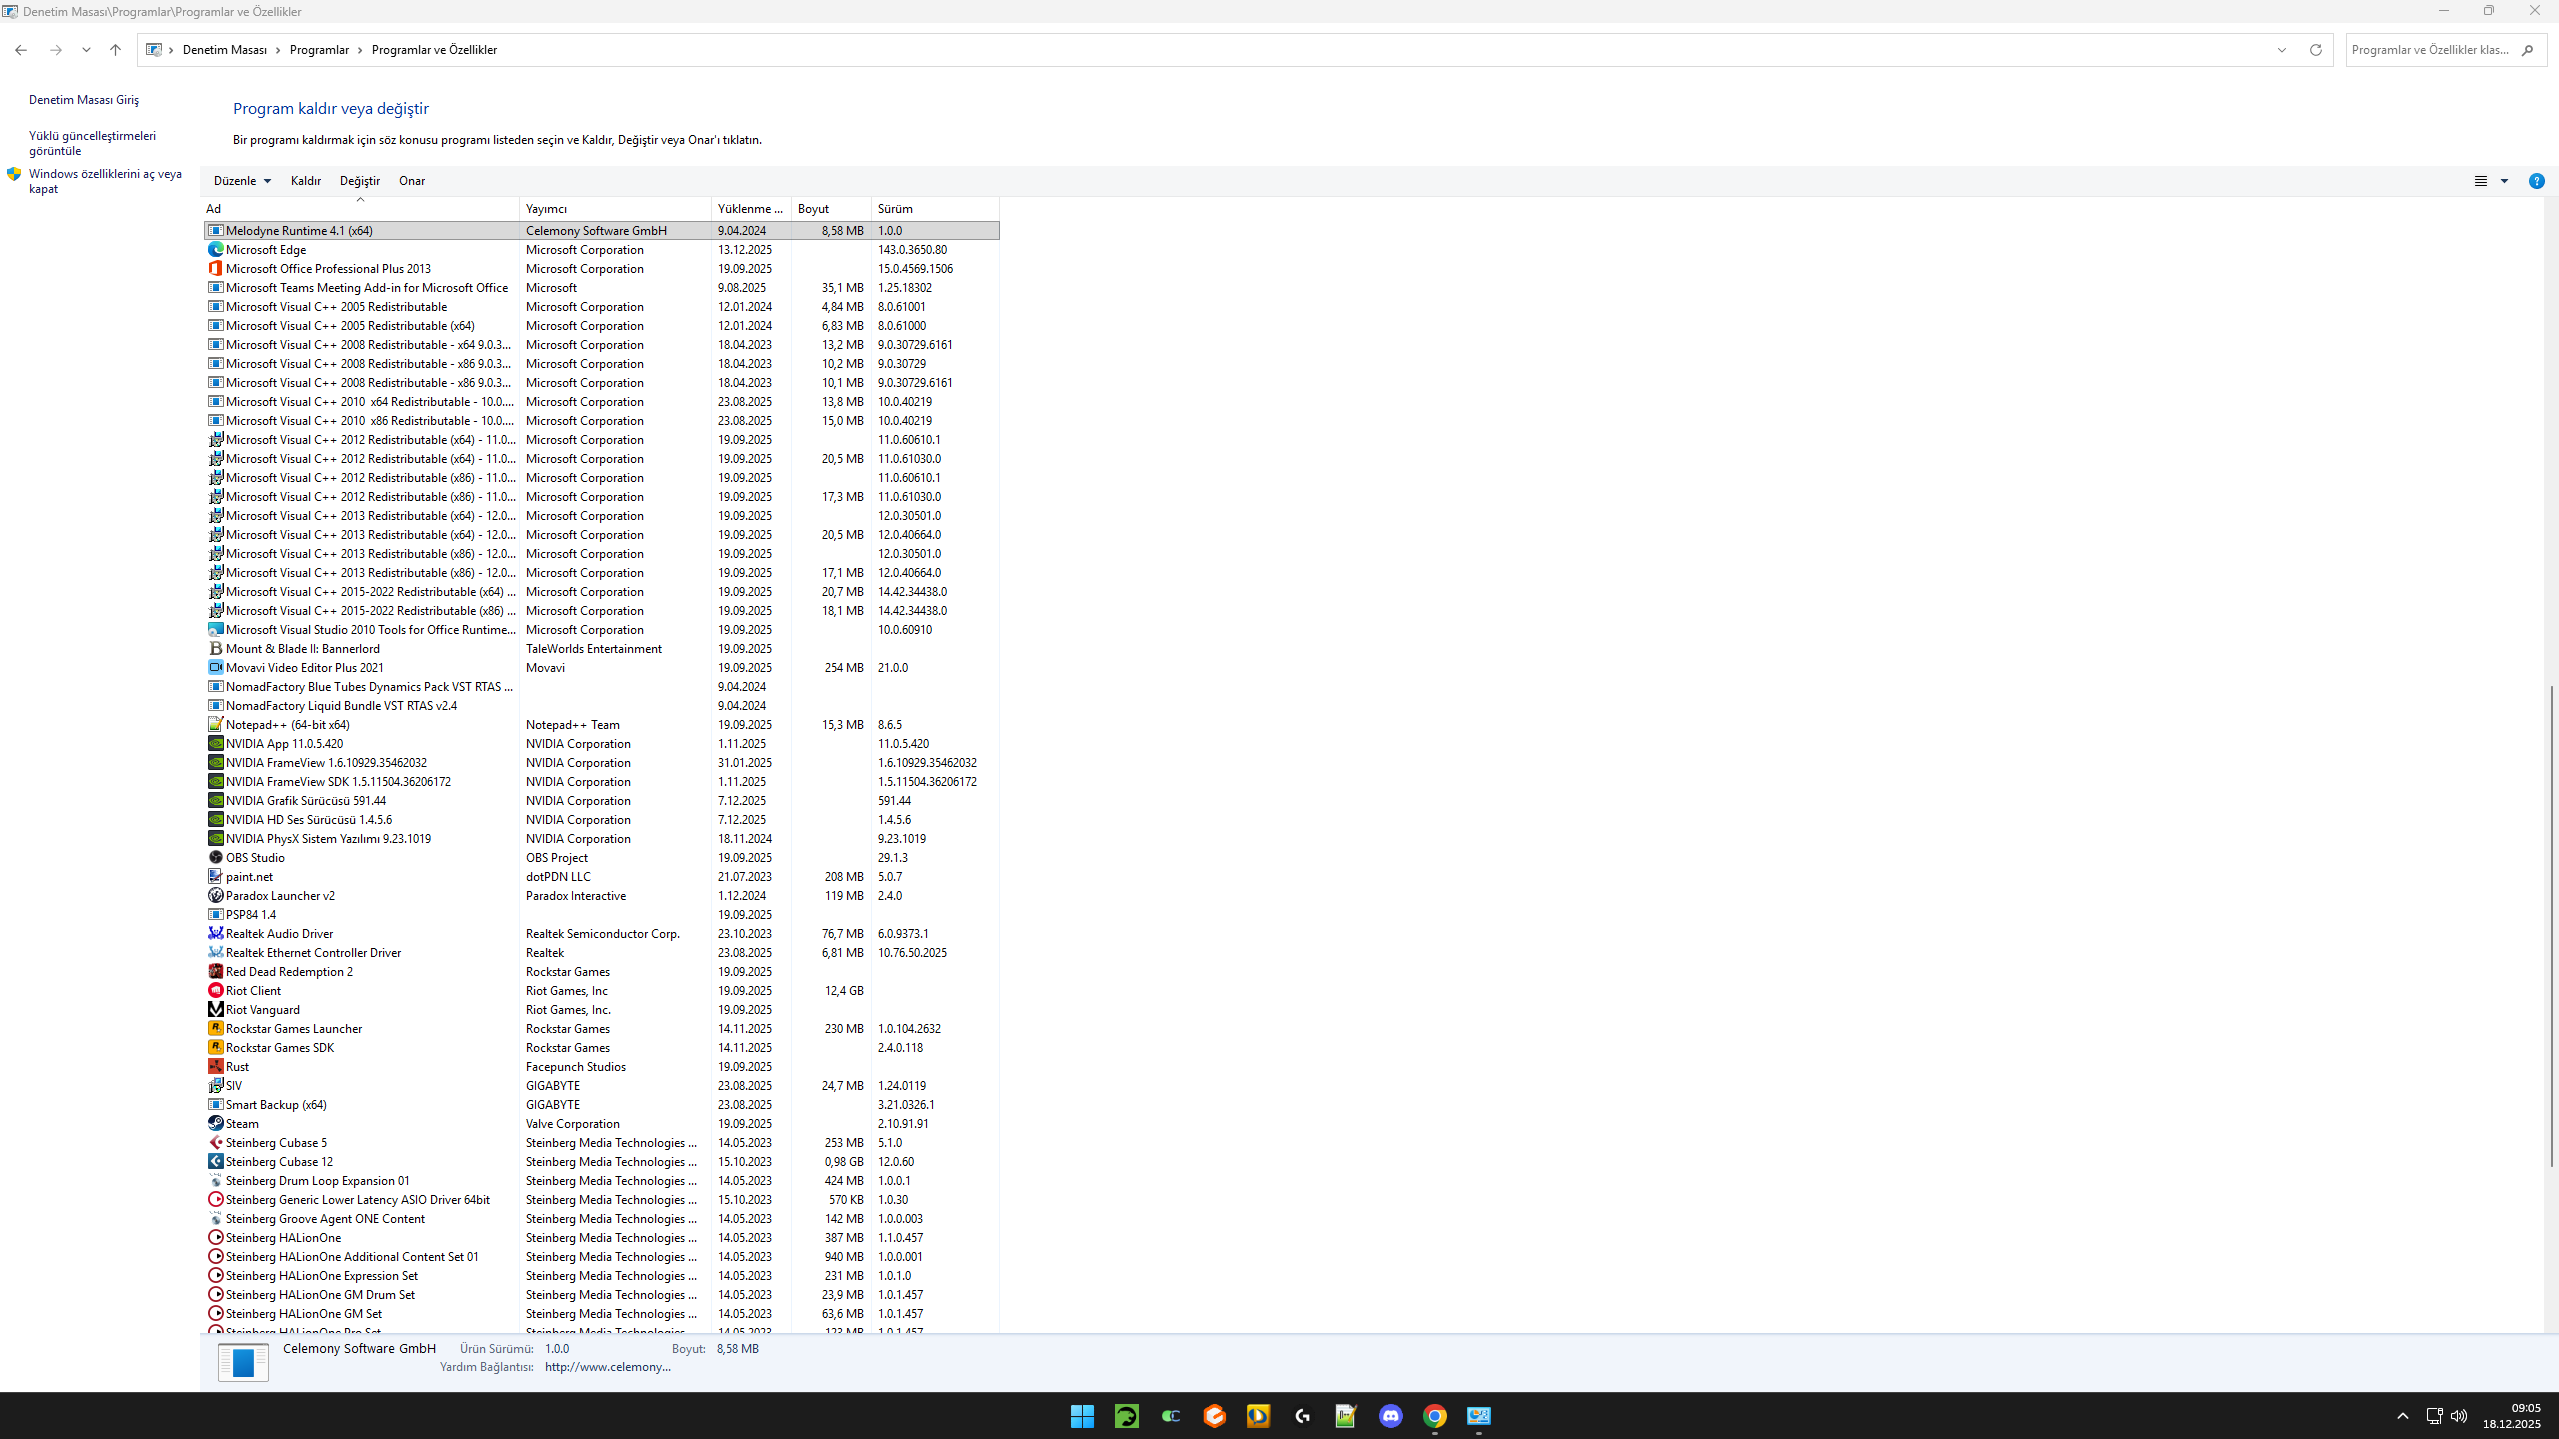Open the Windows Start menu

tap(1082, 1416)
